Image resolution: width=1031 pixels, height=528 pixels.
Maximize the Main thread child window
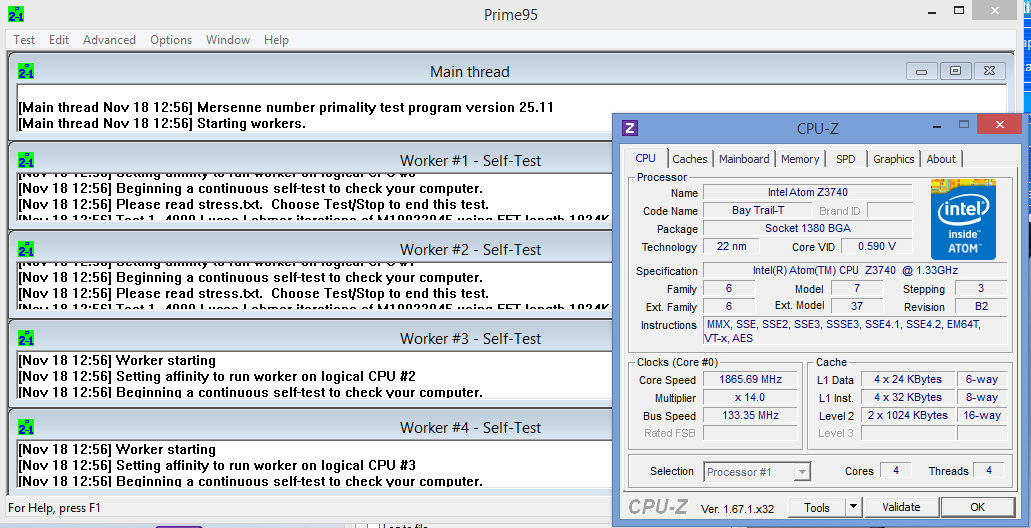pyautogui.click(x=955, y=71)
